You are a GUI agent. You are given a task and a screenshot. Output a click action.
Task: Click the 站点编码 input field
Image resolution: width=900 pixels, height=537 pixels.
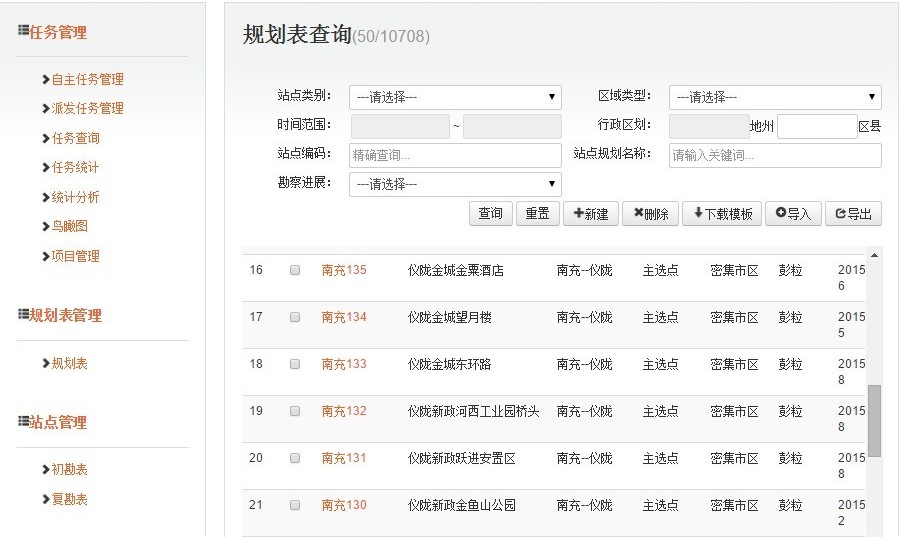[x=454, y=156]
